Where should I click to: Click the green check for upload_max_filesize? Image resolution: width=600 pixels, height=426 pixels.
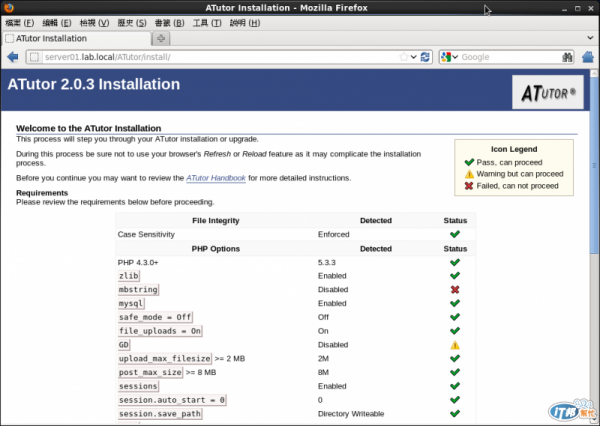[x=455, y=359]
